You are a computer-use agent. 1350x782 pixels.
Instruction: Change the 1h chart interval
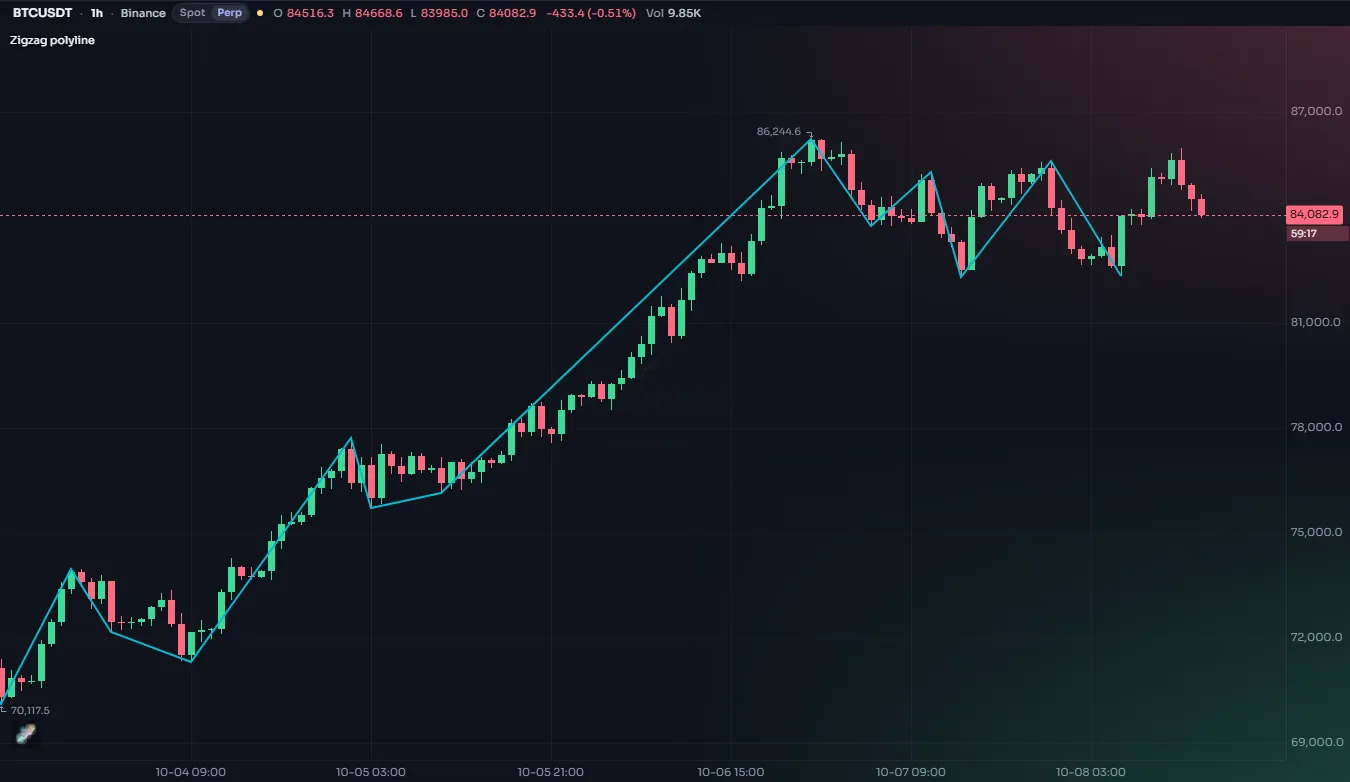(x=96, y=13)
